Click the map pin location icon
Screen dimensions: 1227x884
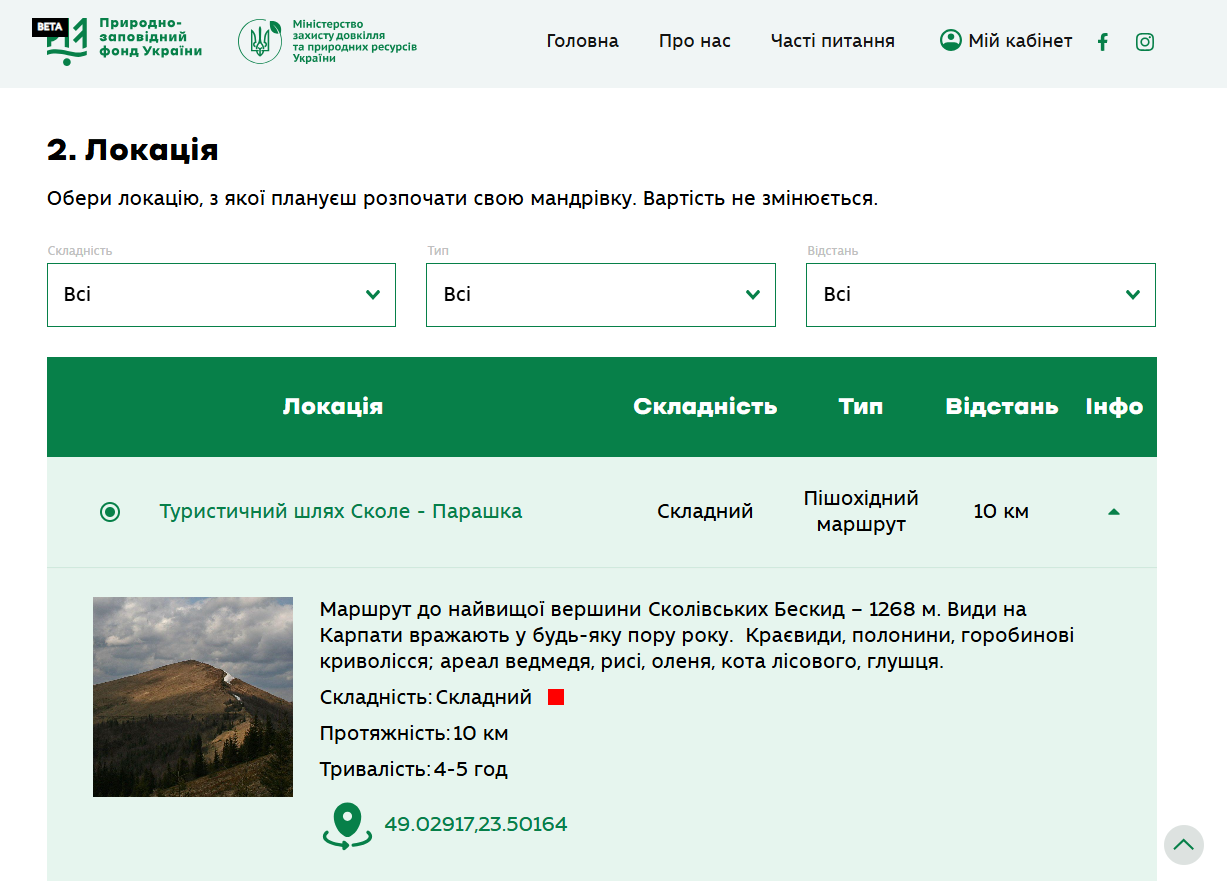tap(347, 826)
